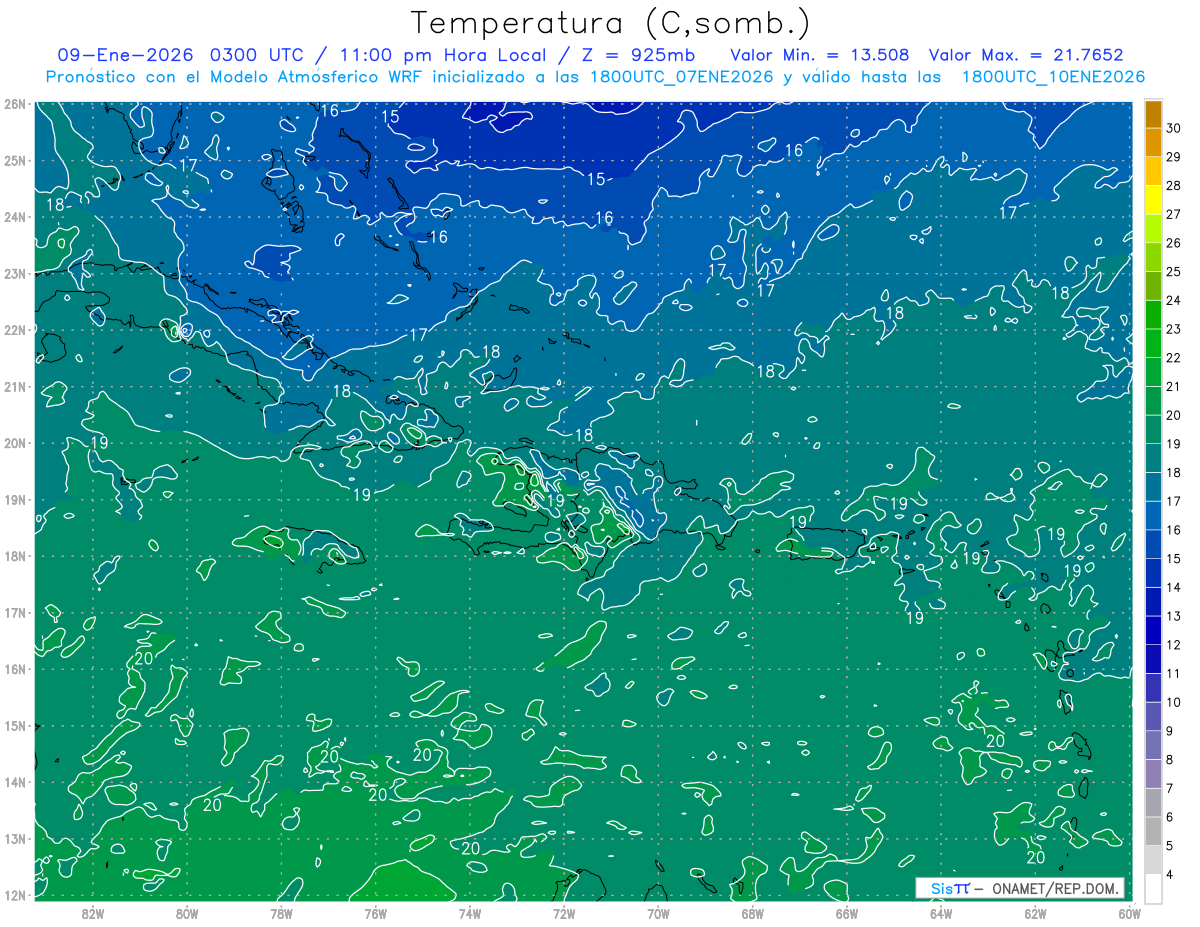Click the "82W" longitude axis label

click(92, 913)
